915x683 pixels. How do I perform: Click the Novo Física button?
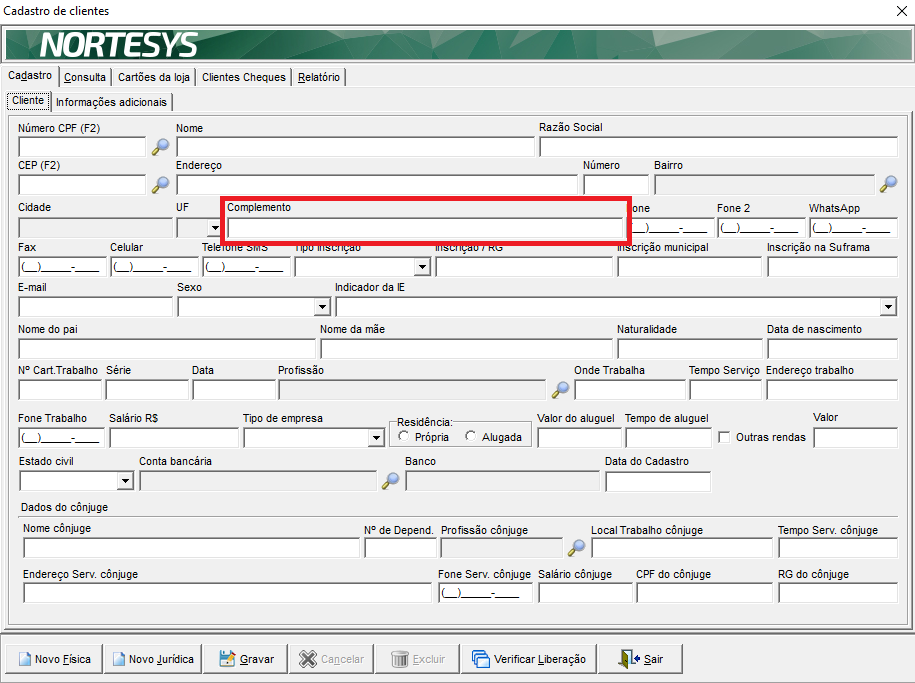pyautogui.click(x=54, y=659)
